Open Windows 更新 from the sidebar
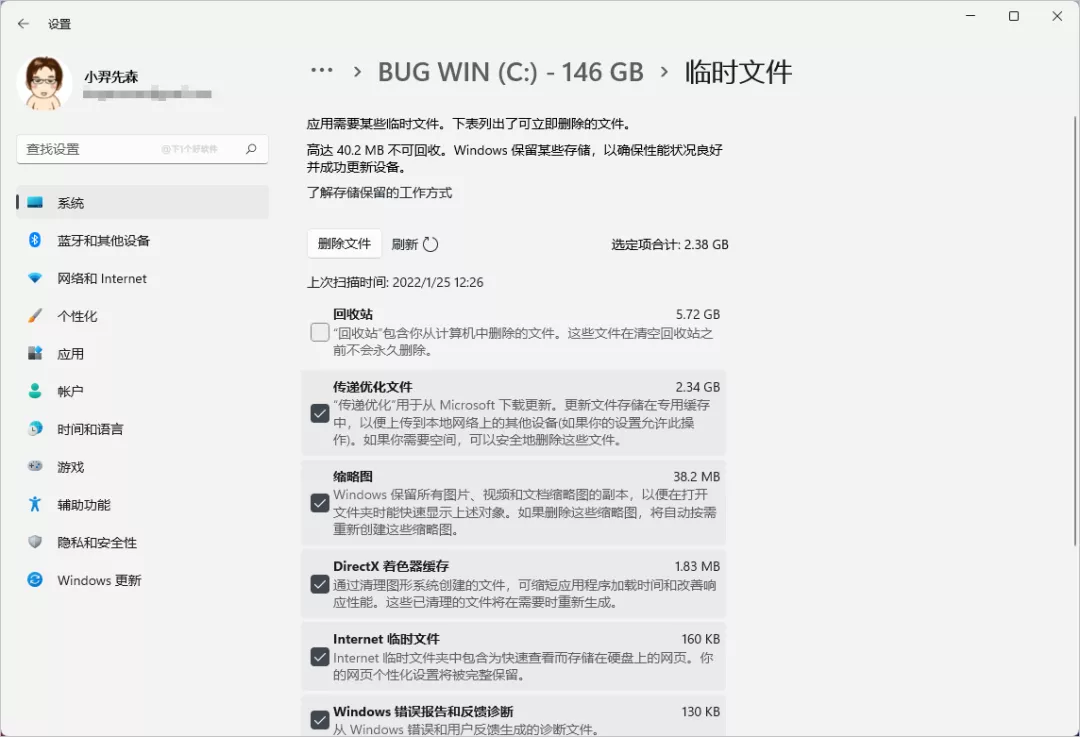1080x737 pixels. [97, 579]
